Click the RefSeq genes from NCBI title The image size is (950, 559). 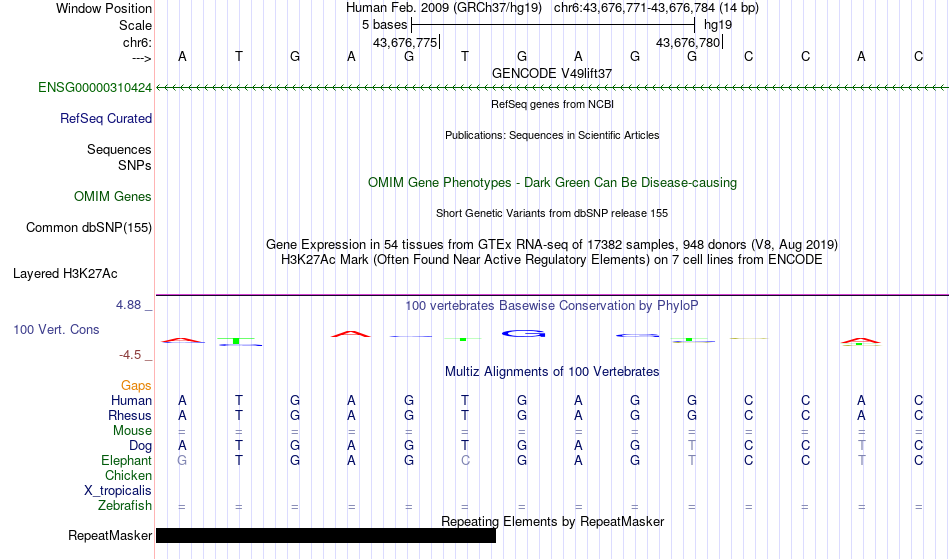(x=552, y=104)
